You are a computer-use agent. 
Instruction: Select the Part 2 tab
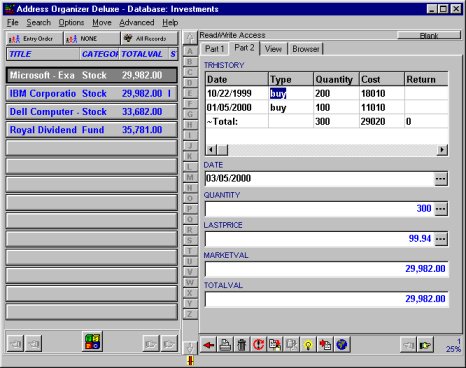pyautogui.click(x=244, y=48)
